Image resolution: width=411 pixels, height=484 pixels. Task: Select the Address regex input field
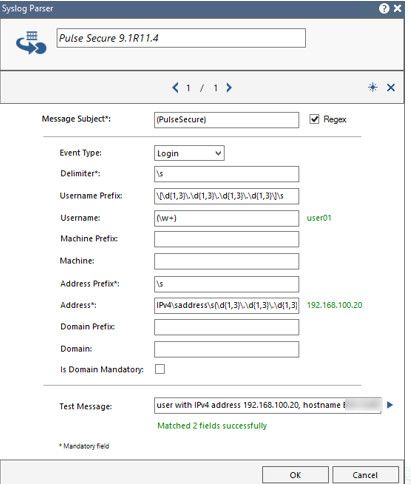226,305
